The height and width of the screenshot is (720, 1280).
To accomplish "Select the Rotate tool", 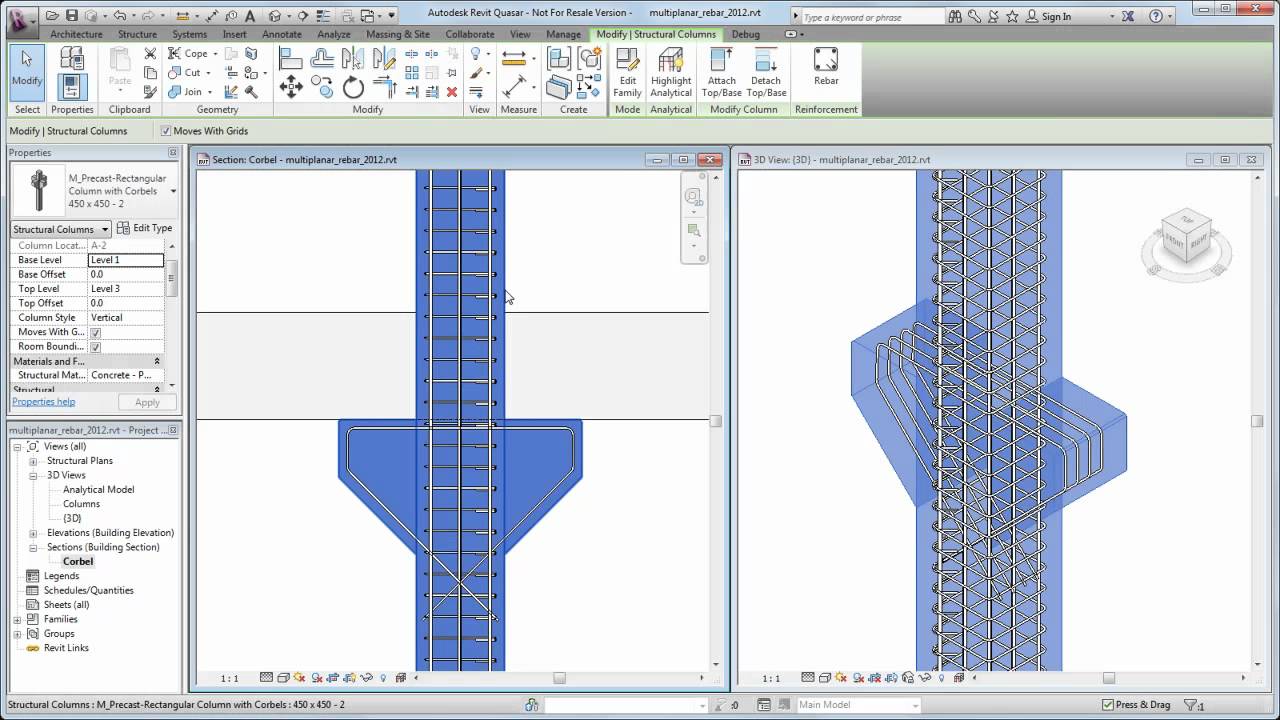I will tap(354, 88).
